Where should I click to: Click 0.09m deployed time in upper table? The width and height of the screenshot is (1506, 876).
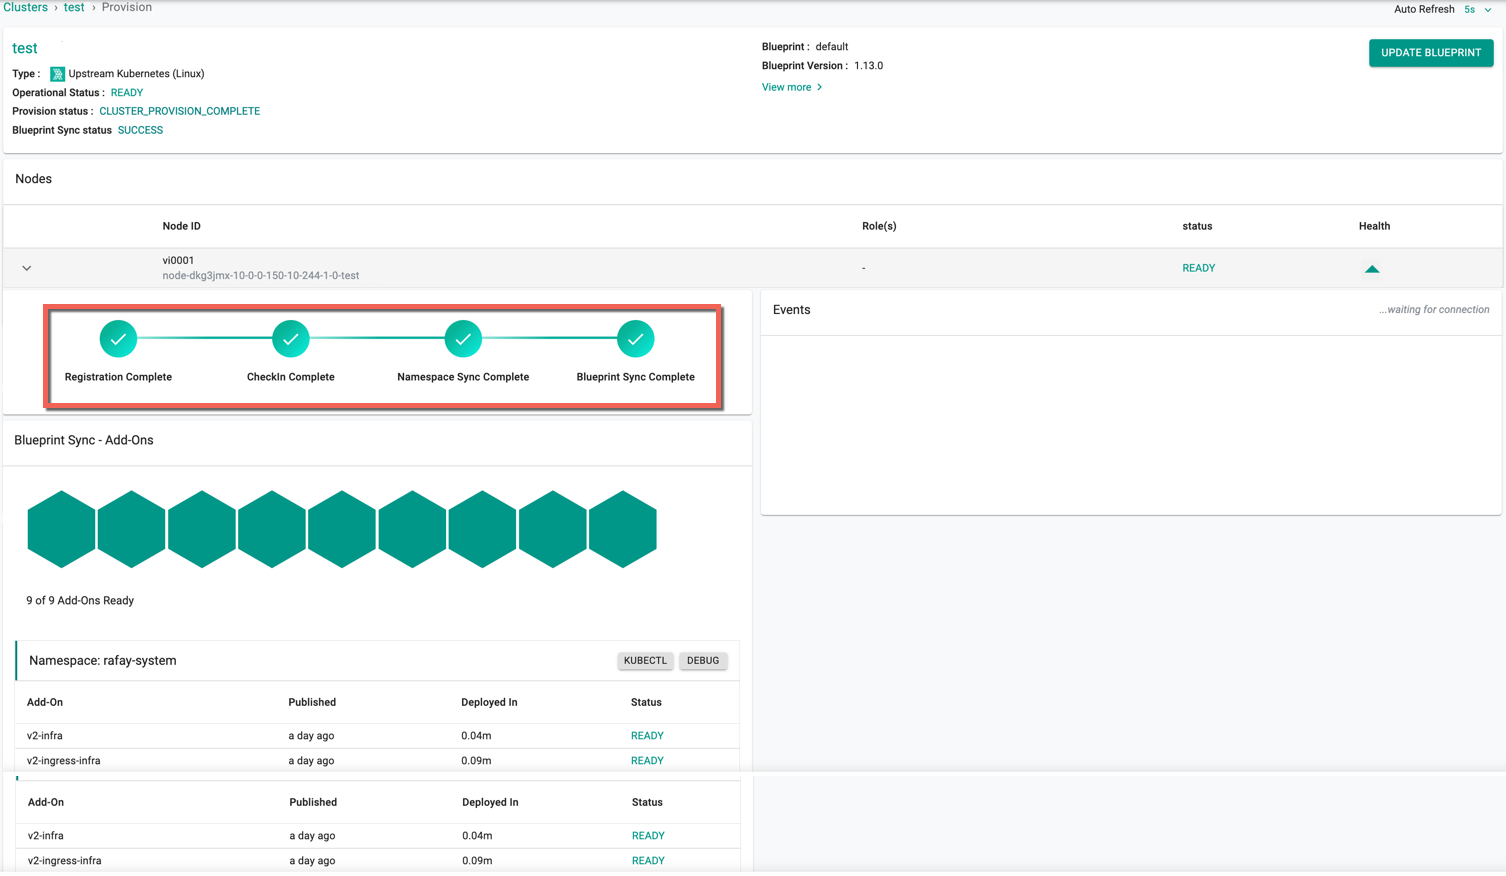[476, 761]
